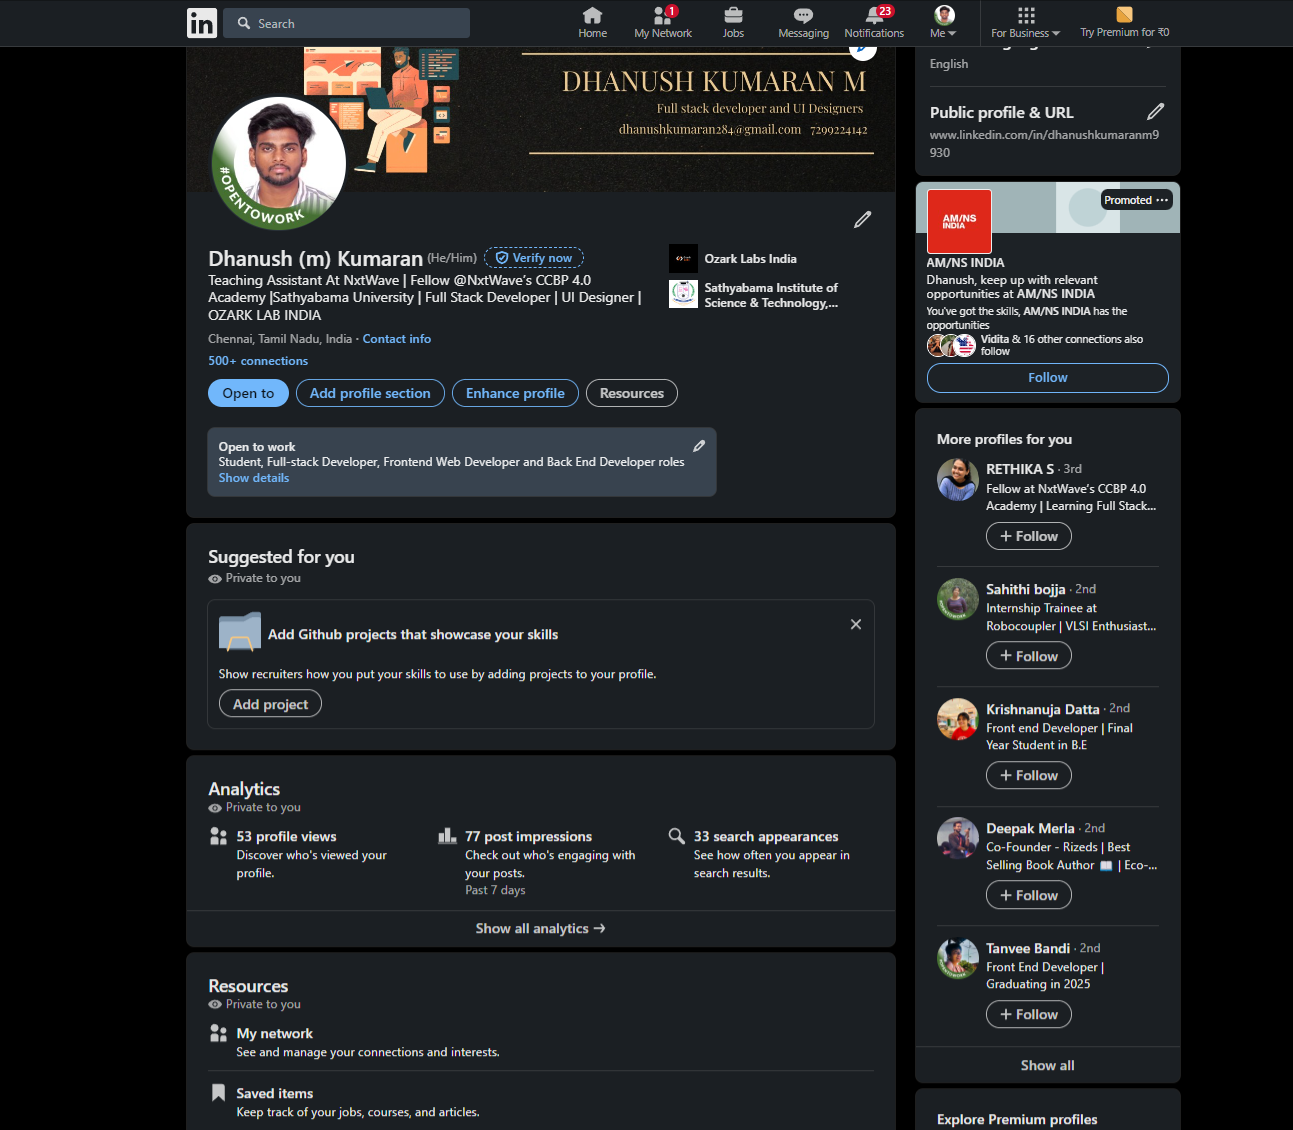Click the mutual connections avatars for AM/NS

click(x=951, y=345)
